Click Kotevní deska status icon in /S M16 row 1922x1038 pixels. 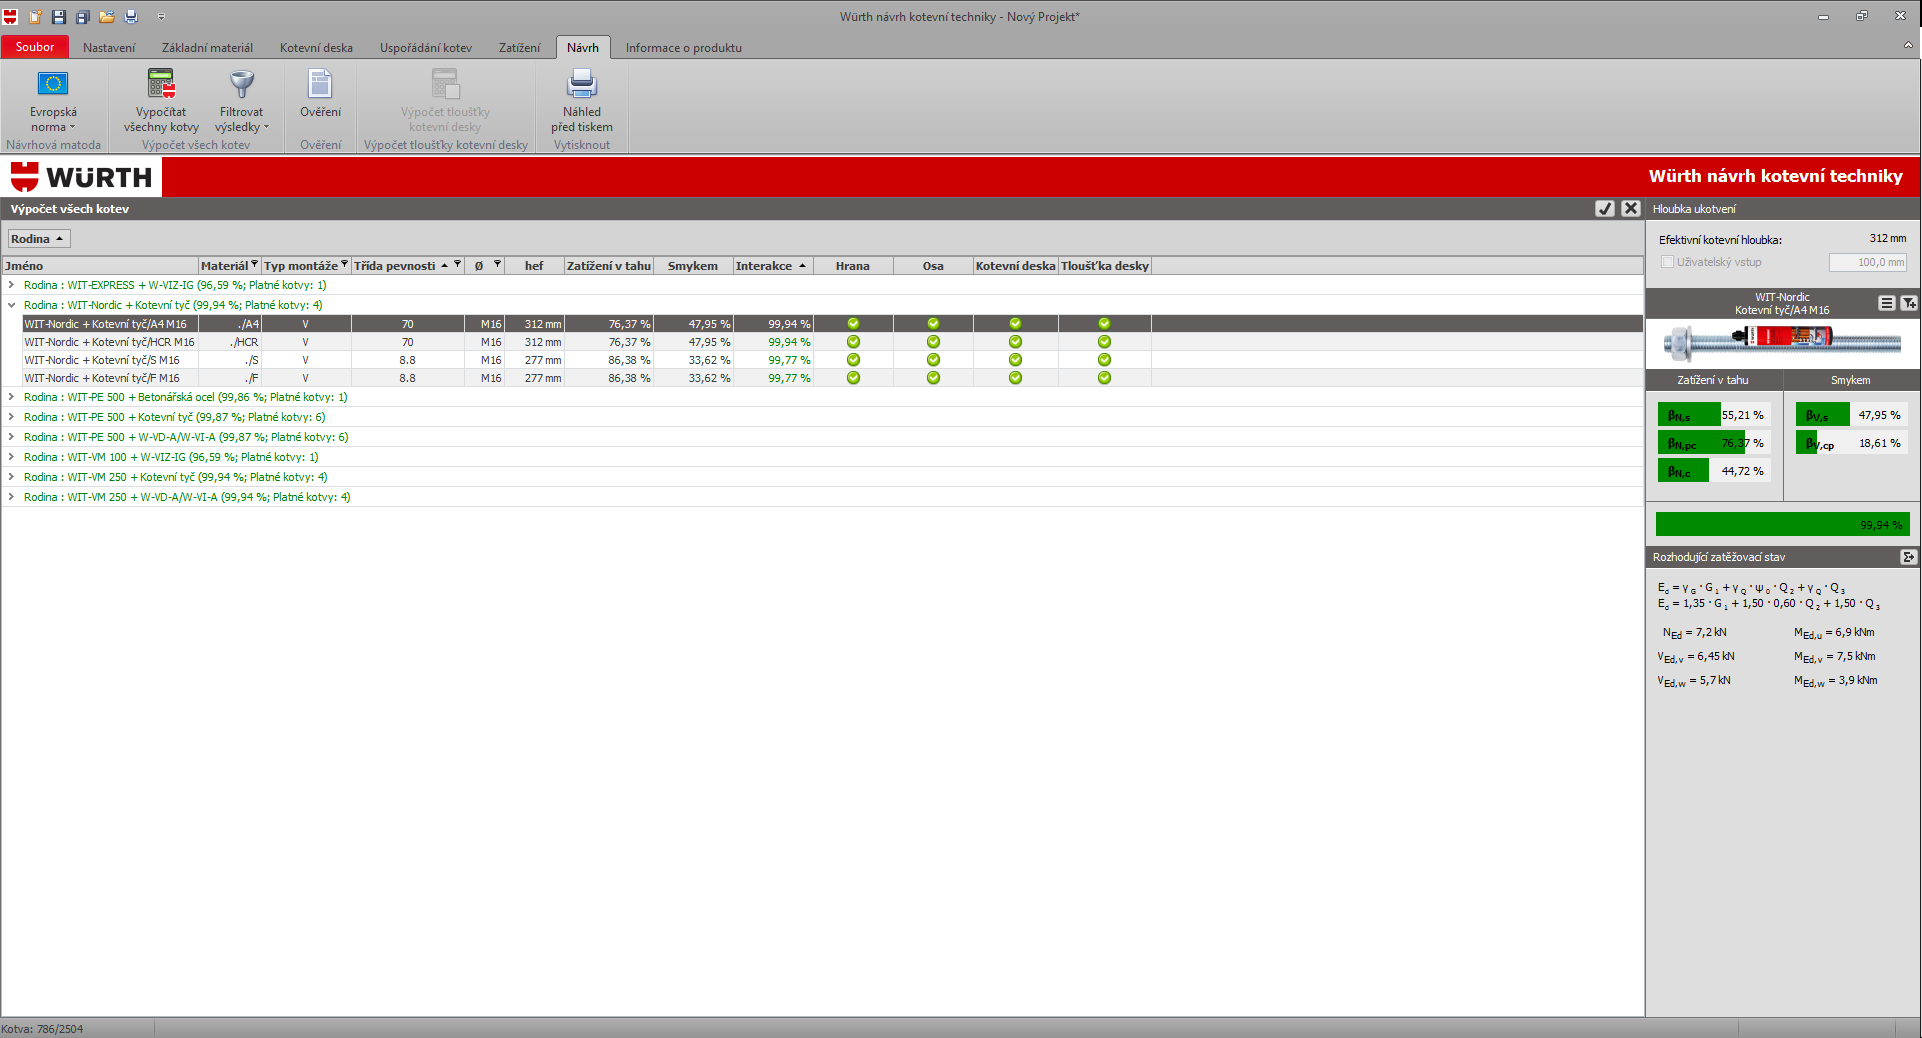(x=1015, y=360)
